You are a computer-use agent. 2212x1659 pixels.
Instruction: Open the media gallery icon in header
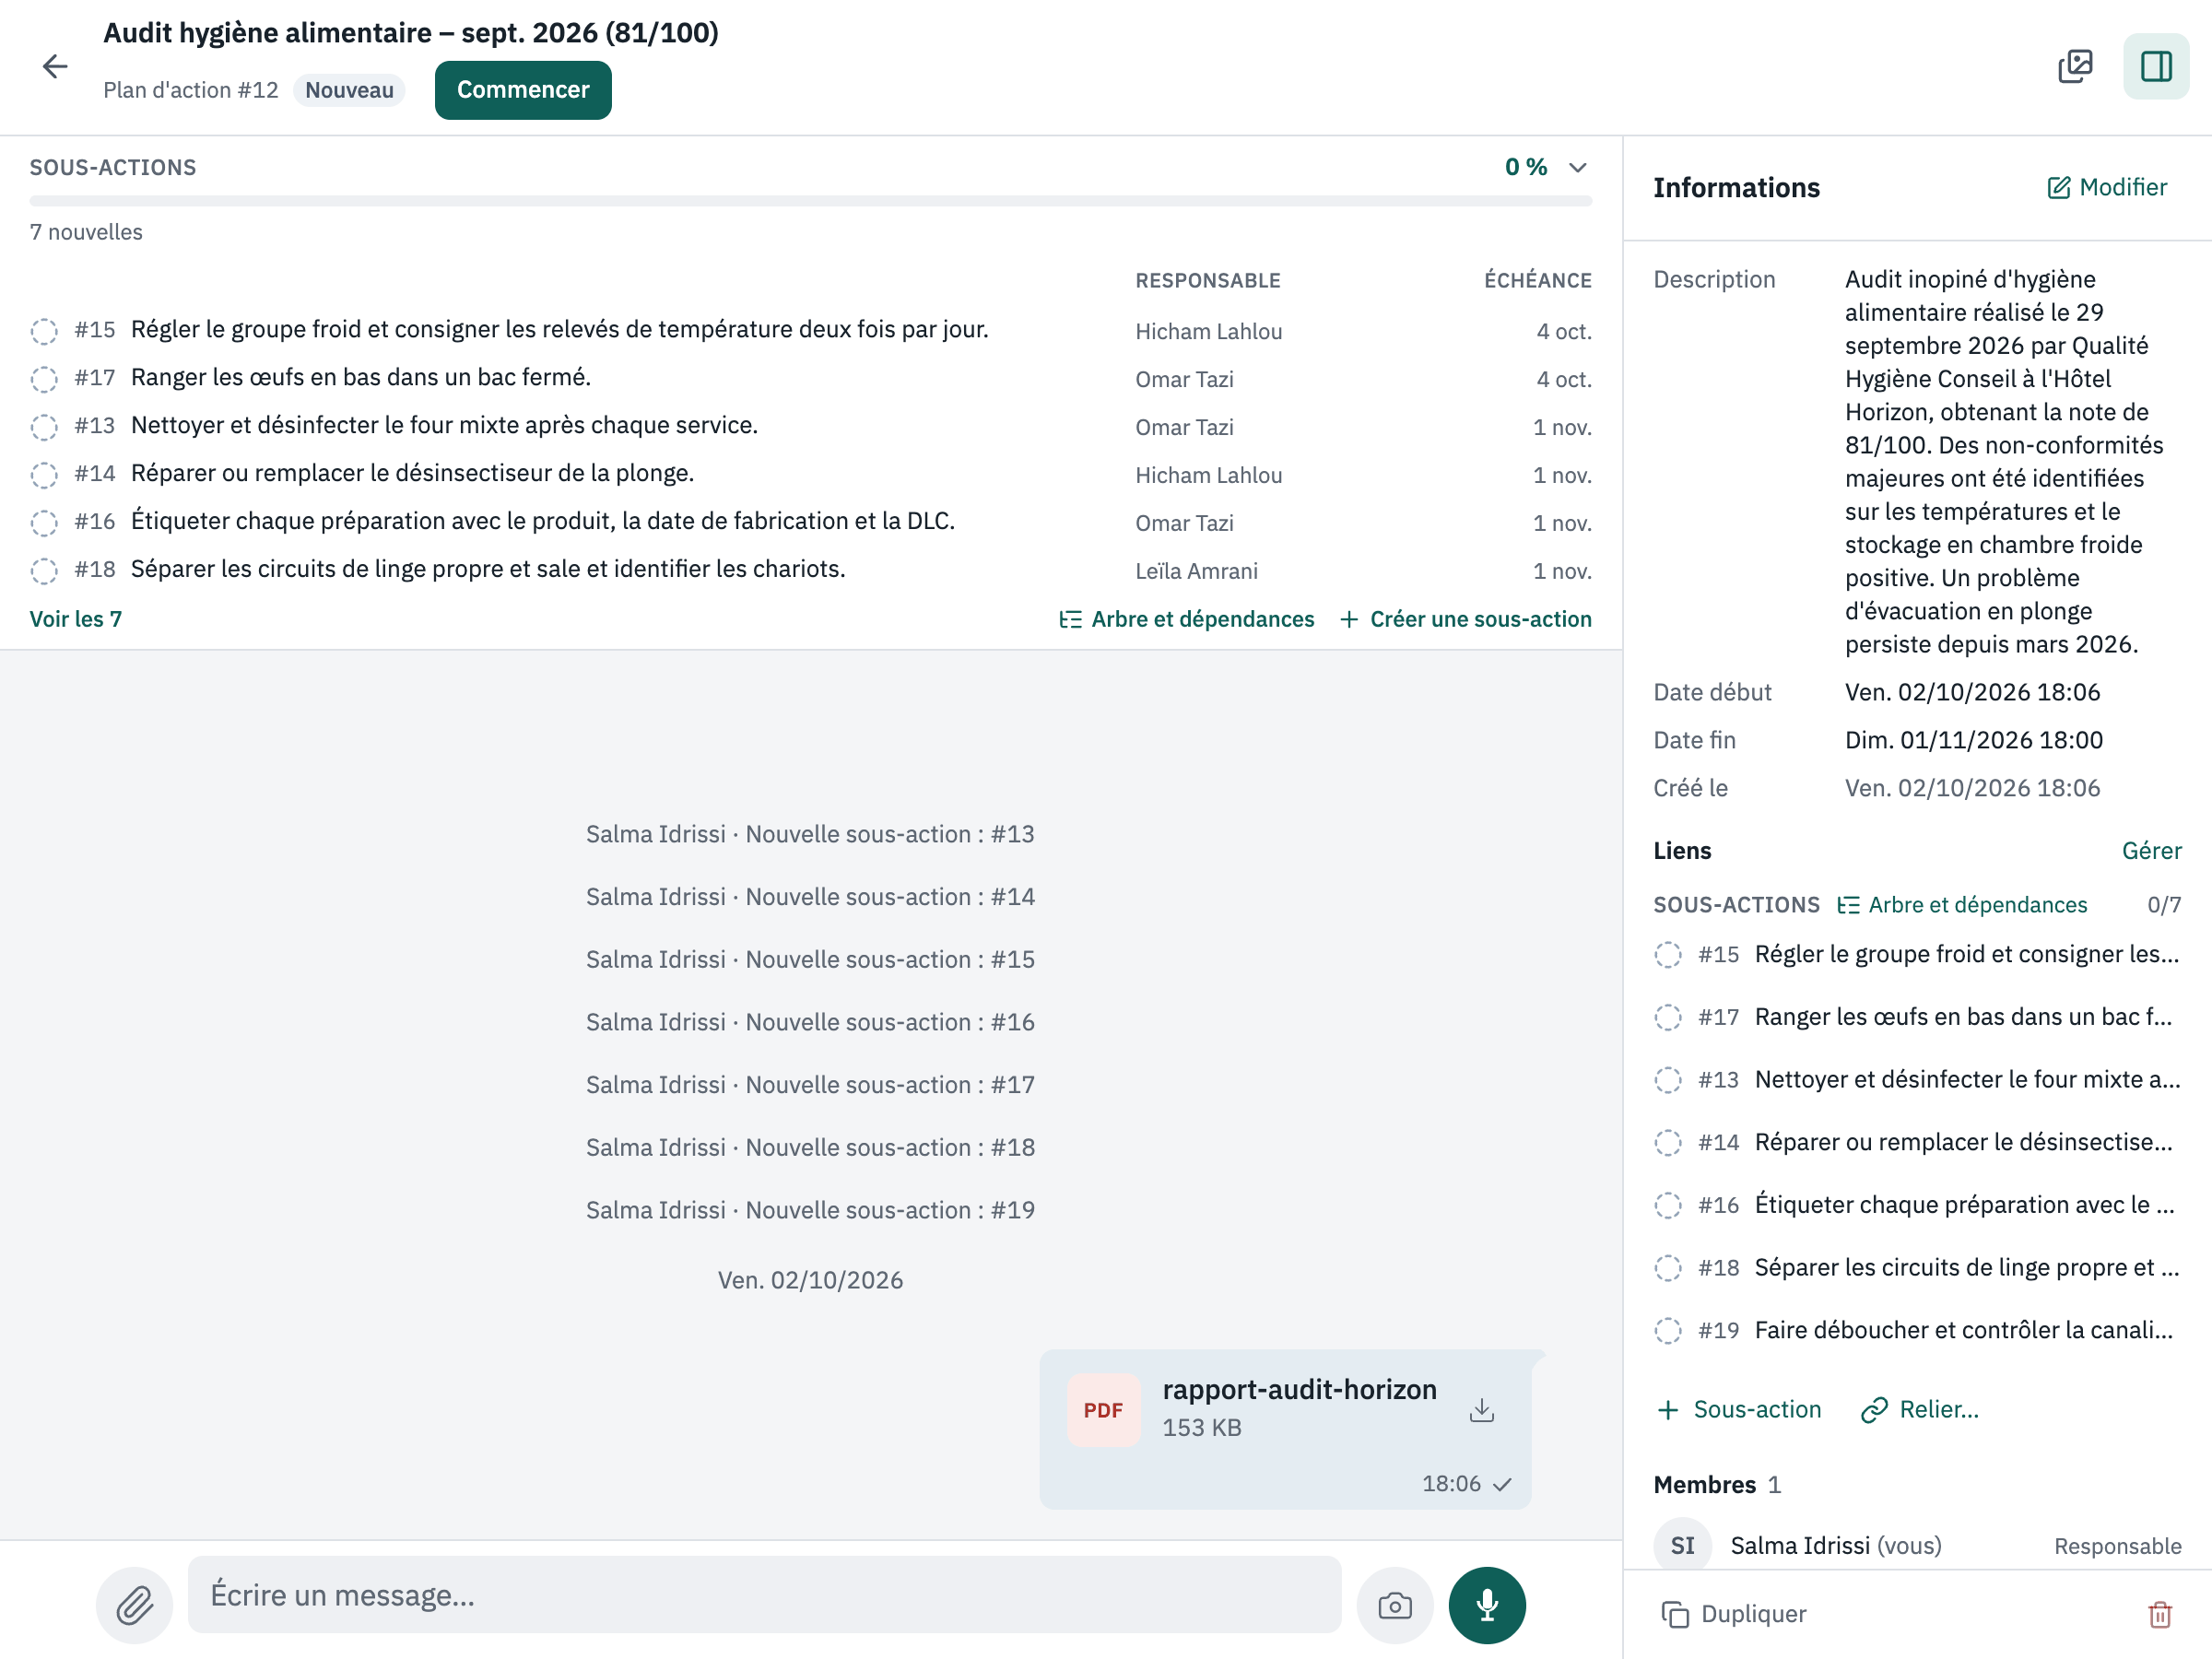[2075, 67]
